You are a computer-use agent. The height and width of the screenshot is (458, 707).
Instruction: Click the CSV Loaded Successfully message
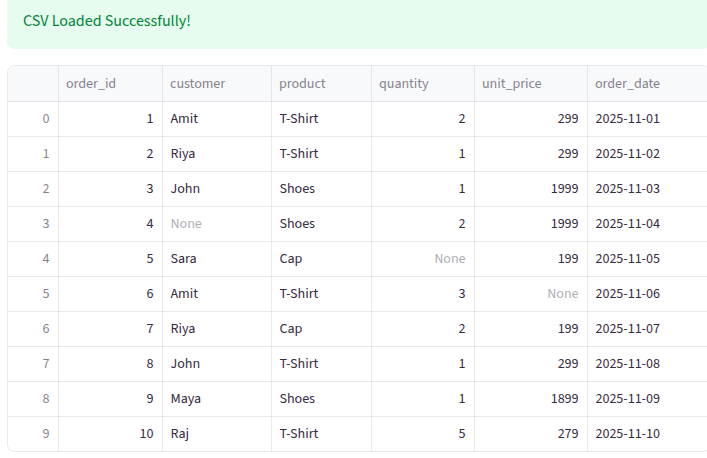click(107, 21)
